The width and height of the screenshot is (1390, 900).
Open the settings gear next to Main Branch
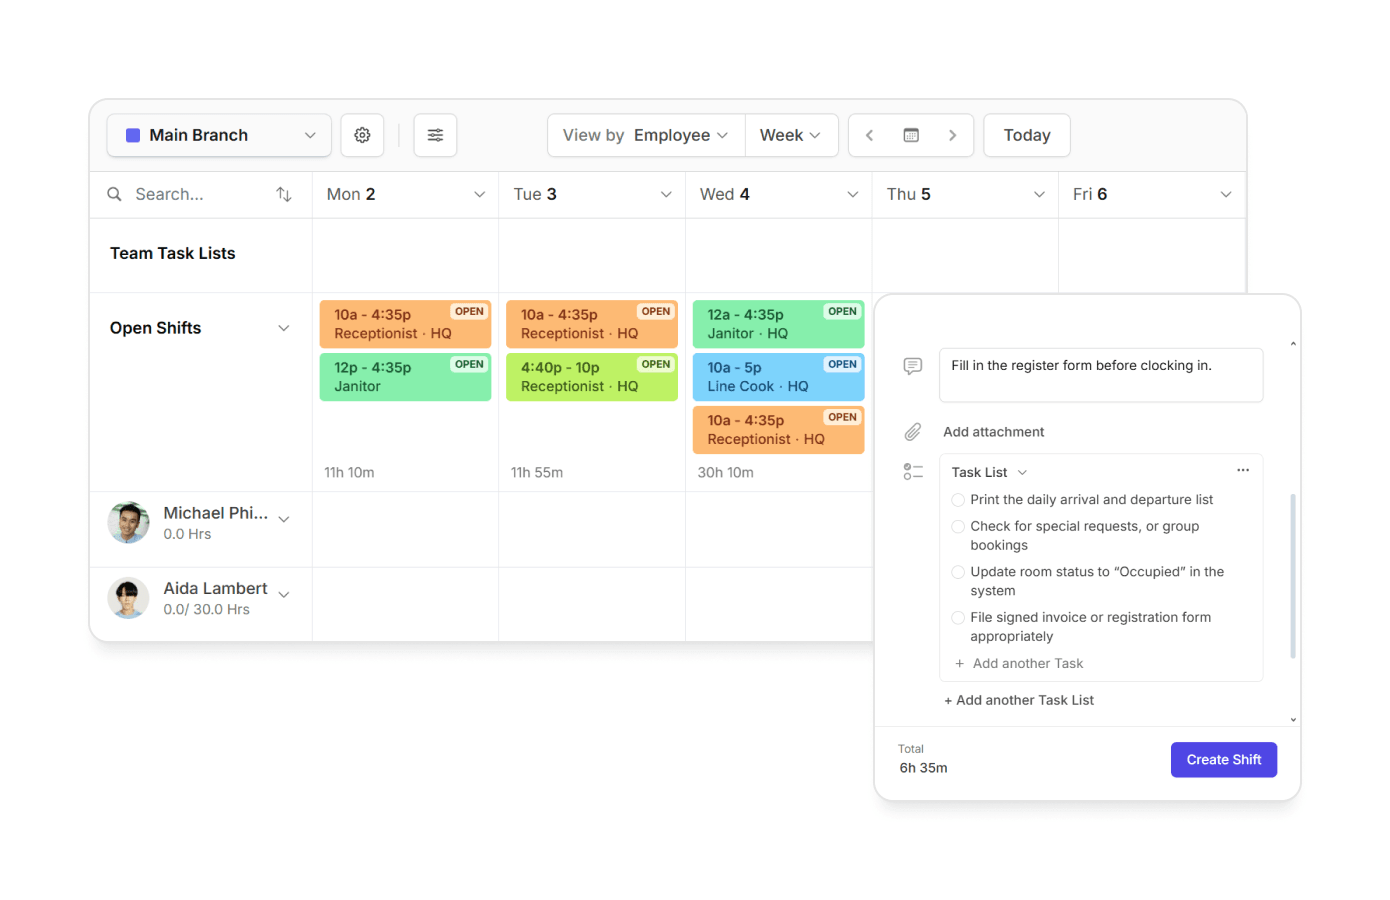coord(362,135)
